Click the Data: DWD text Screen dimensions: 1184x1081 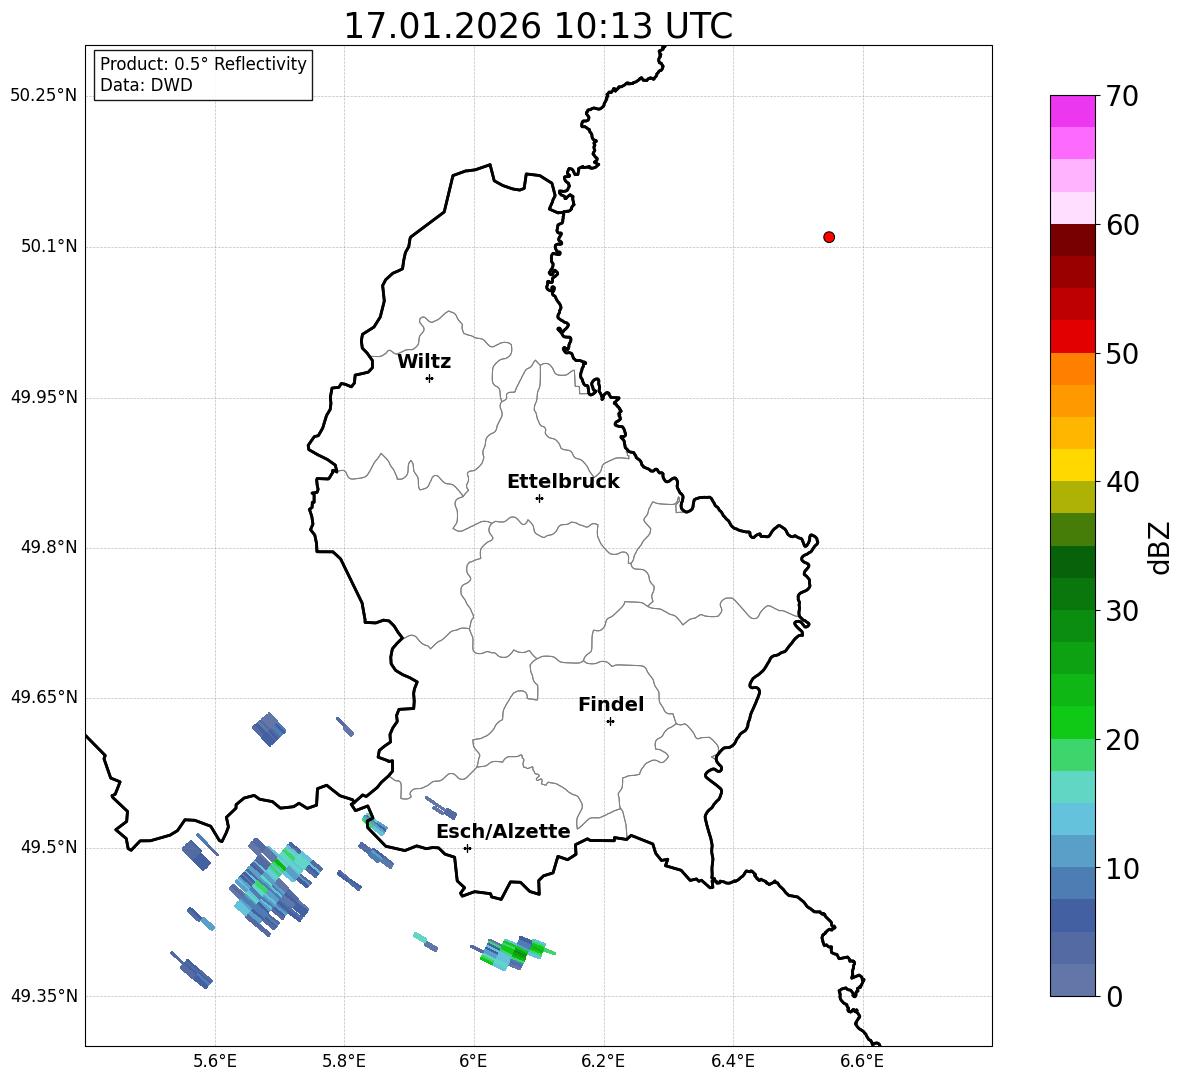146,85
